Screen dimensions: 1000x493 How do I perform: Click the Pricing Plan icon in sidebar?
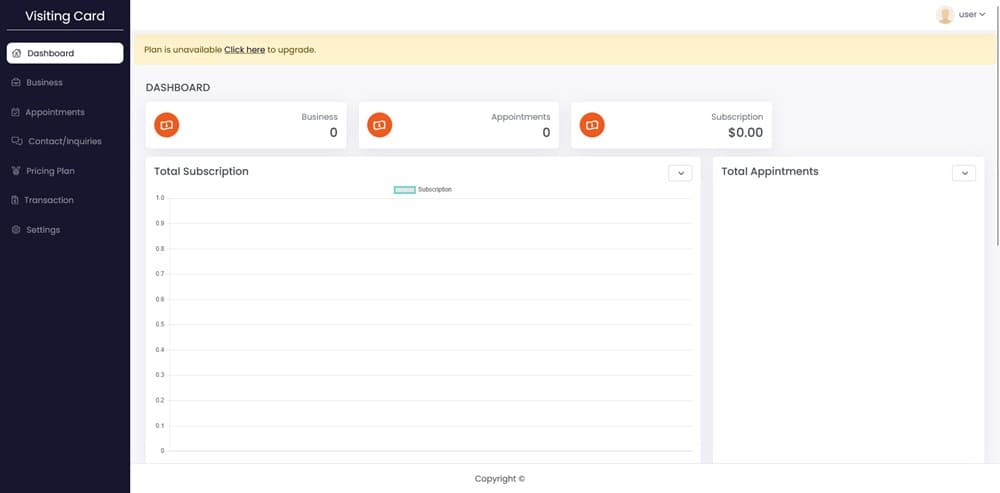[16, 171]
